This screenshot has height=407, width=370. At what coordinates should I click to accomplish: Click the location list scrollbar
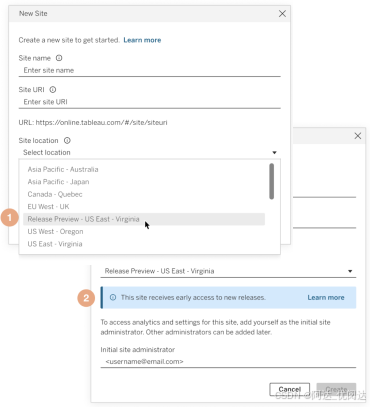[x=272, y=181]
